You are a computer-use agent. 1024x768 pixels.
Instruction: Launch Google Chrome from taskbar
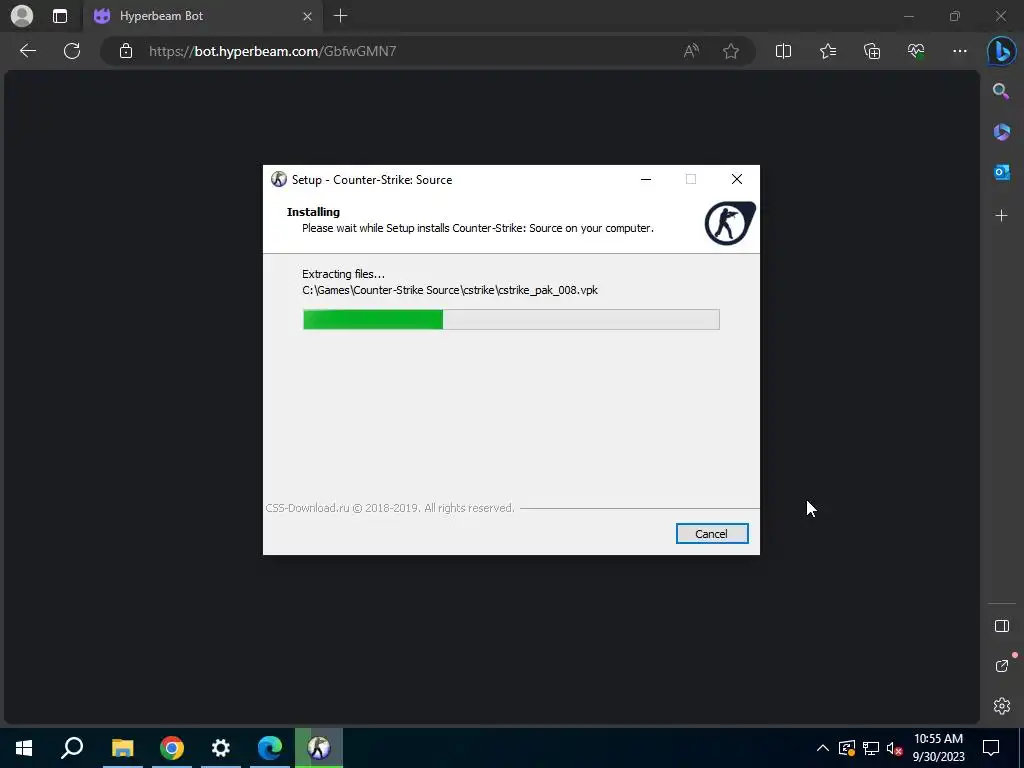pos(172,748)
